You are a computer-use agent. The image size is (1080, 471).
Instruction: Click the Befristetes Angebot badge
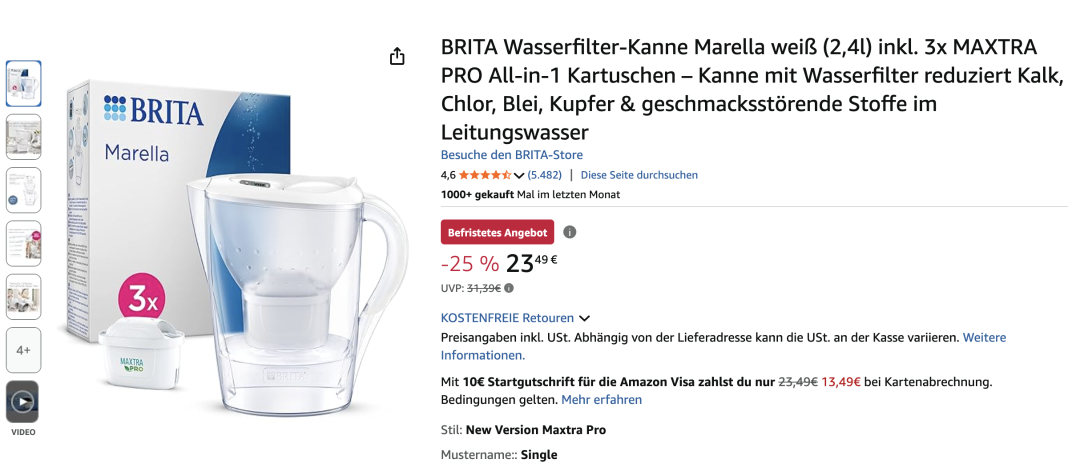(x=497, y=232)
